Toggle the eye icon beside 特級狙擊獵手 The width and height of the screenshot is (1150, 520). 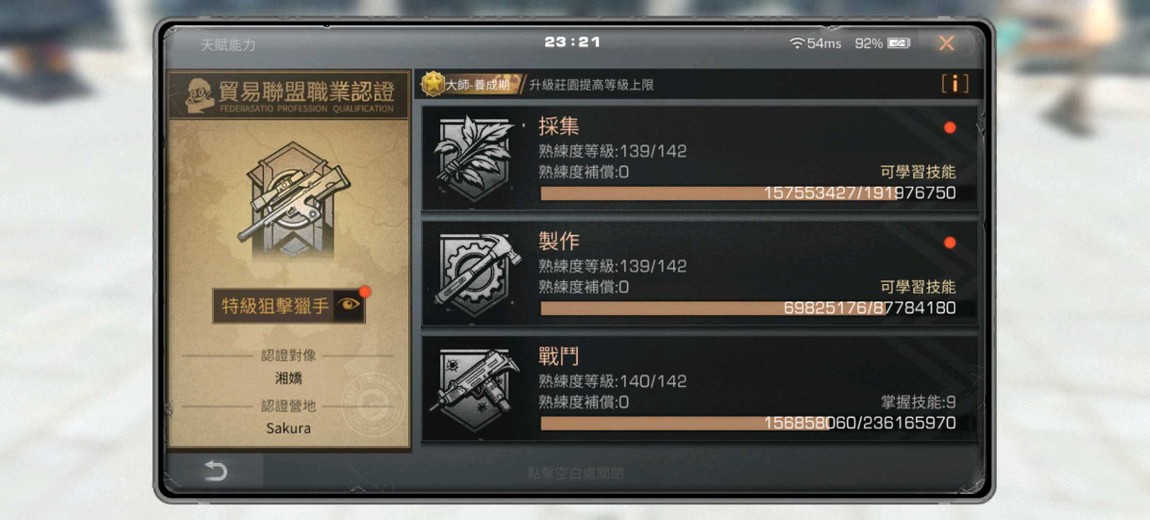[348, 305]
